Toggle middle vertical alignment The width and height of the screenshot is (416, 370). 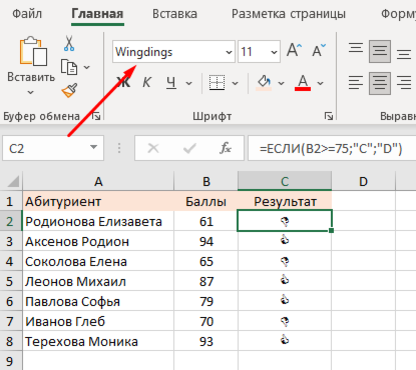pos(380,51)
